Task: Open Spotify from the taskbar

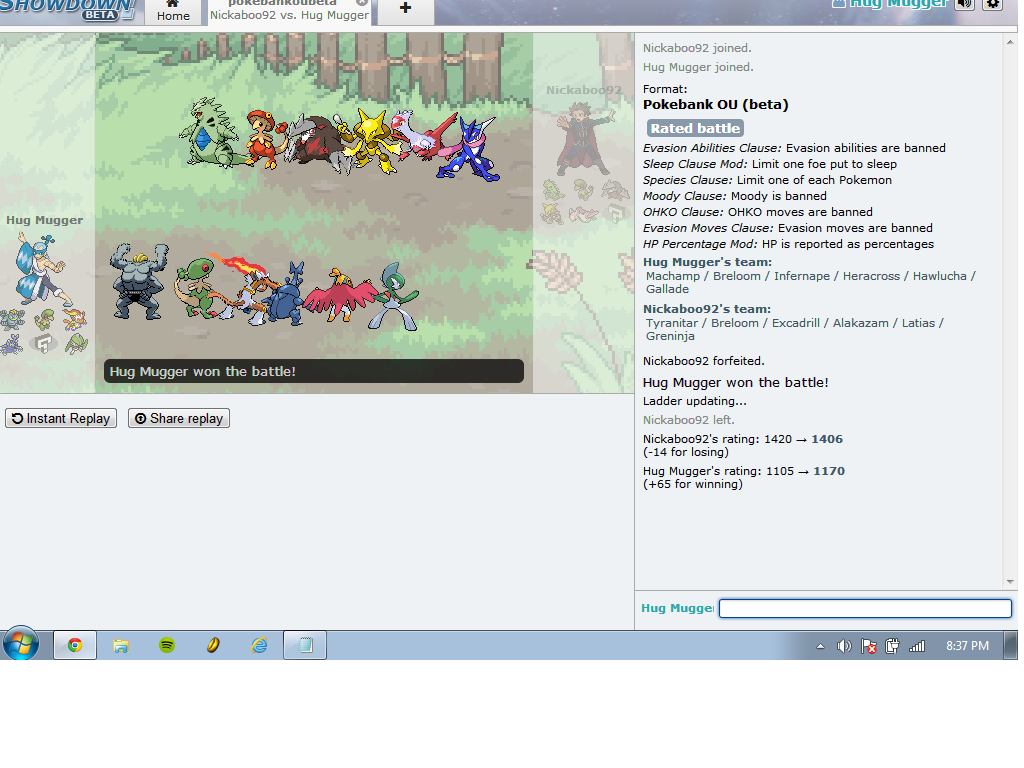Action: pyautogui.click(x=167, y=646)
